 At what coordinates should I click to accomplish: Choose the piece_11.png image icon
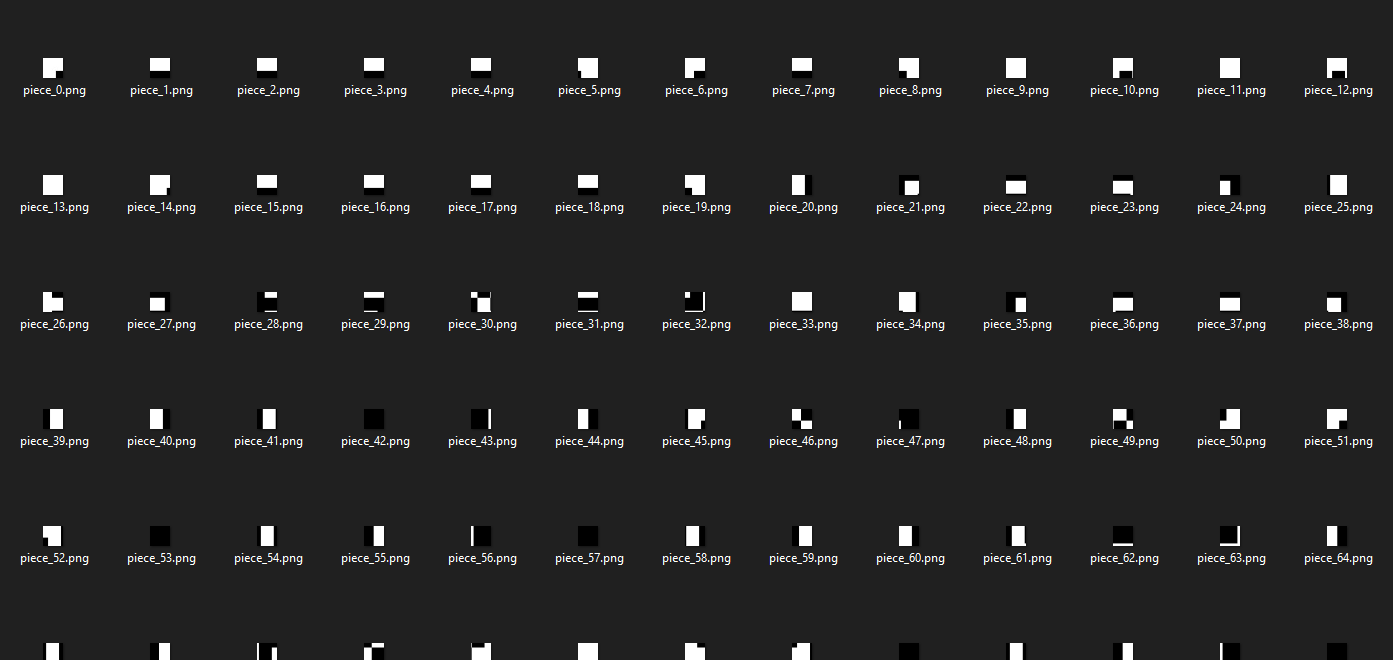1231,68
